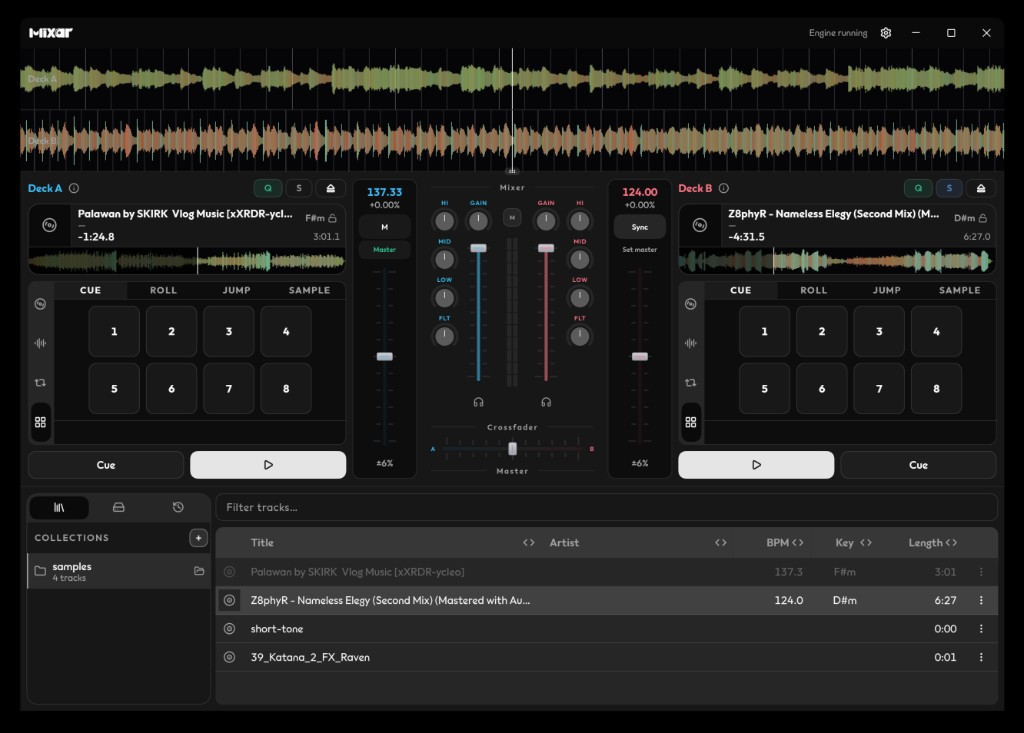Sort by Title column arrows
The width and height of the screenshot is (1024, 733).
pyautogui.click(x=528, y=542)
